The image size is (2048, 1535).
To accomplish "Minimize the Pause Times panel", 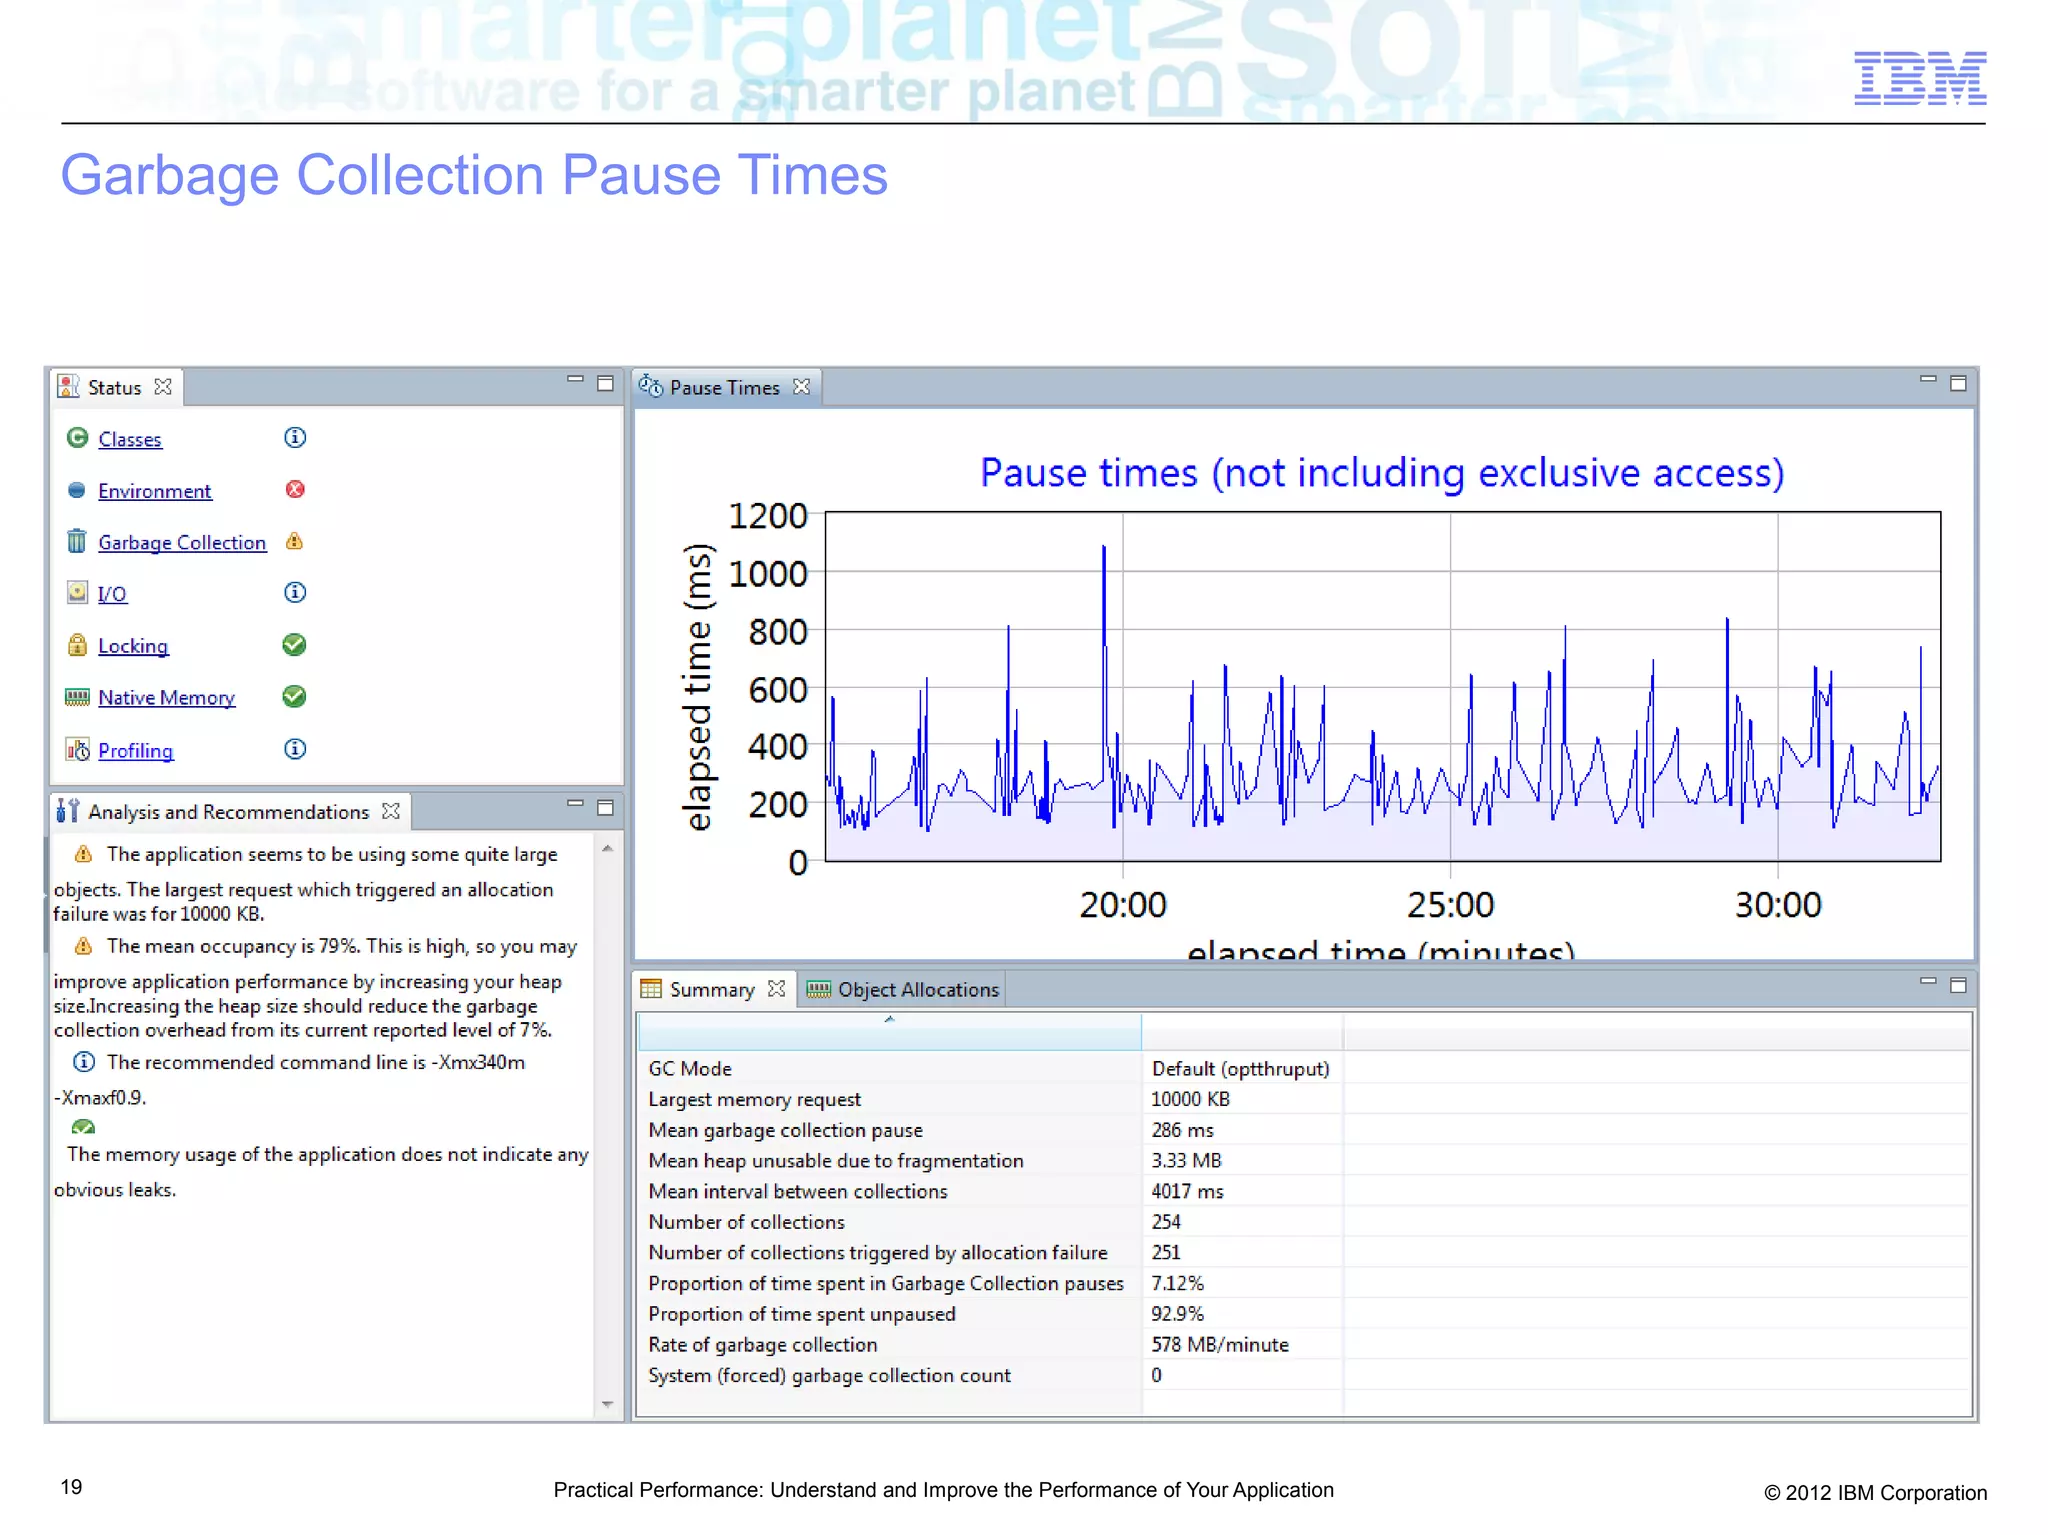I will point(1928,380).
